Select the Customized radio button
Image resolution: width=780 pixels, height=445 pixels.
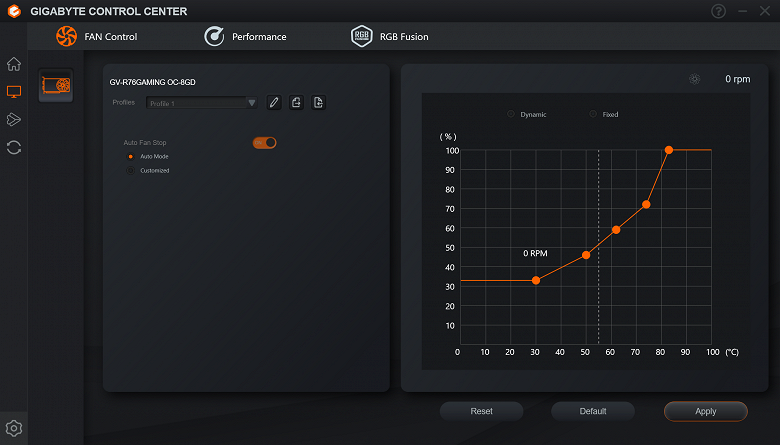click(130, 171)
